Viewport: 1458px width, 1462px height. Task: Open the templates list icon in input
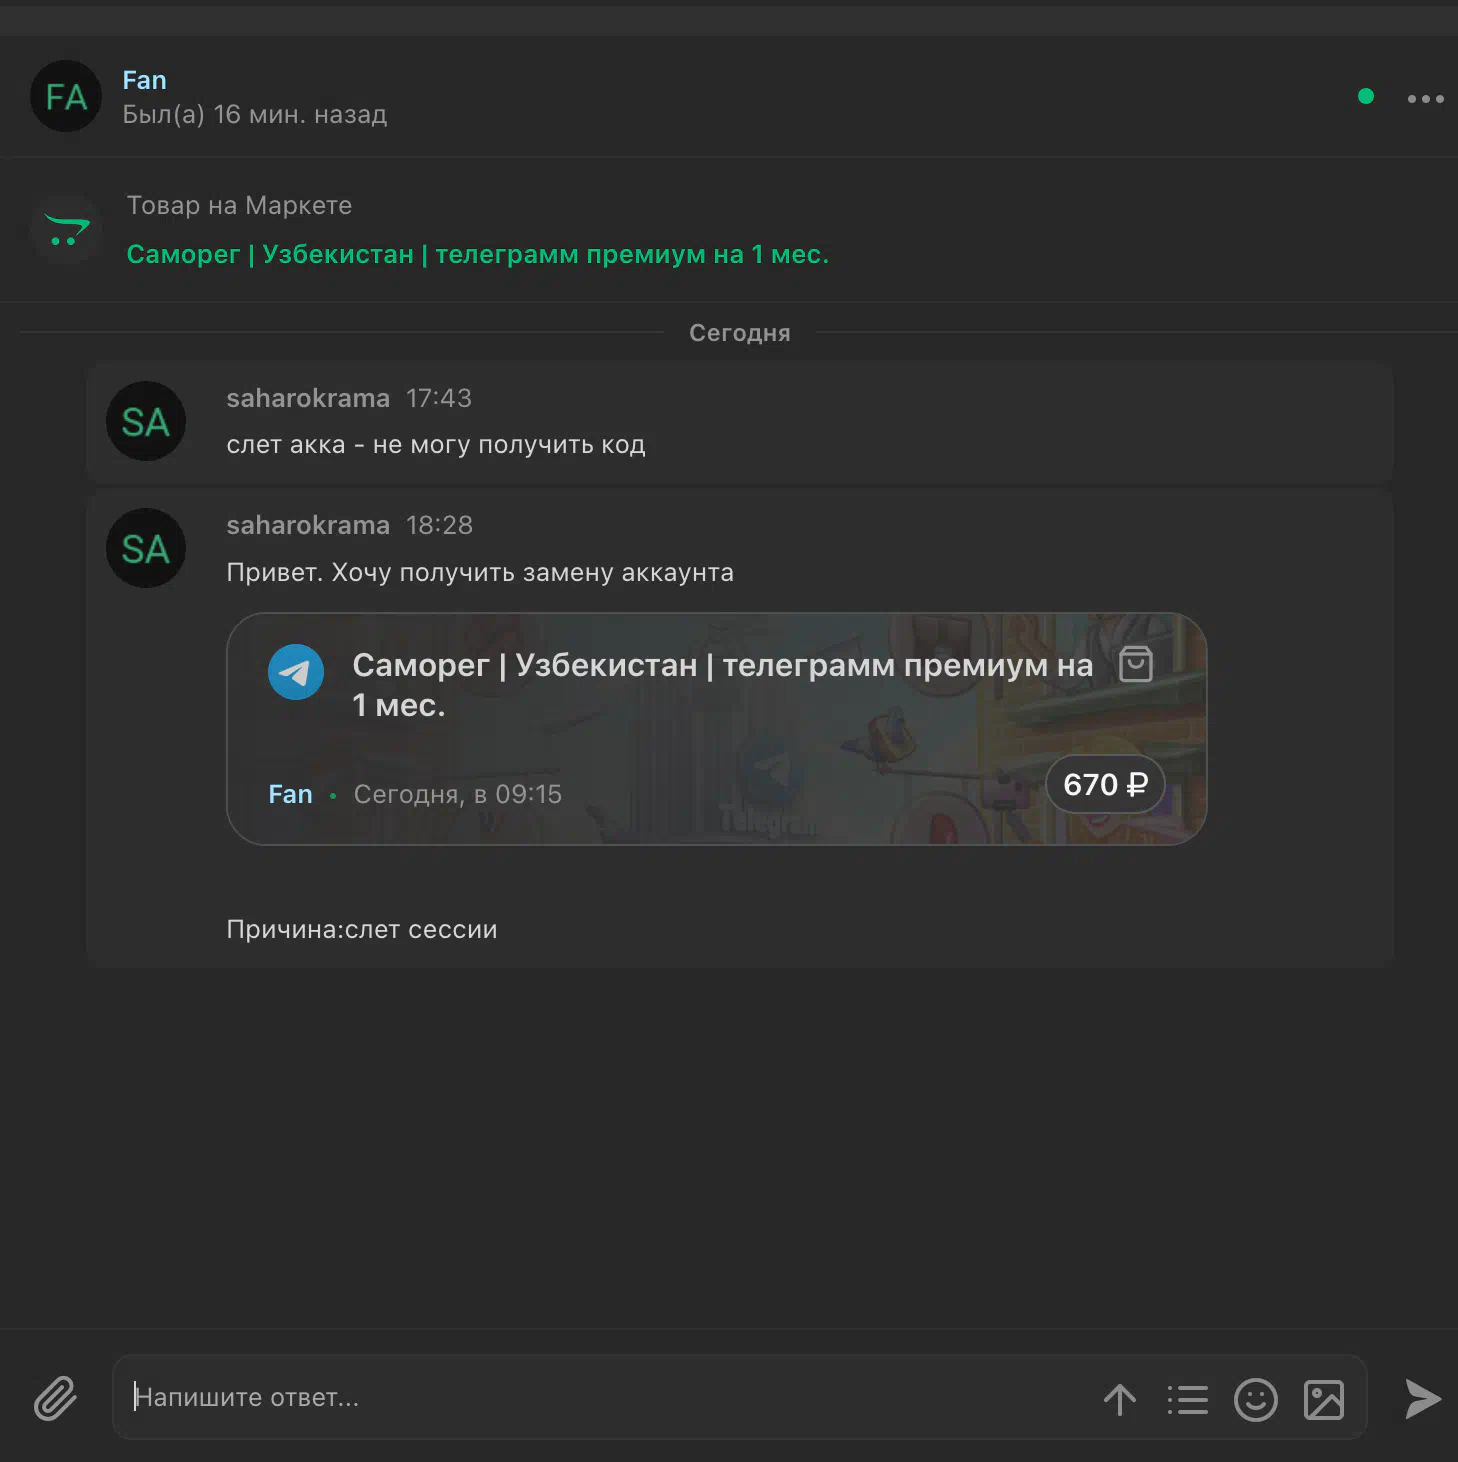tap(1188, 1399)
